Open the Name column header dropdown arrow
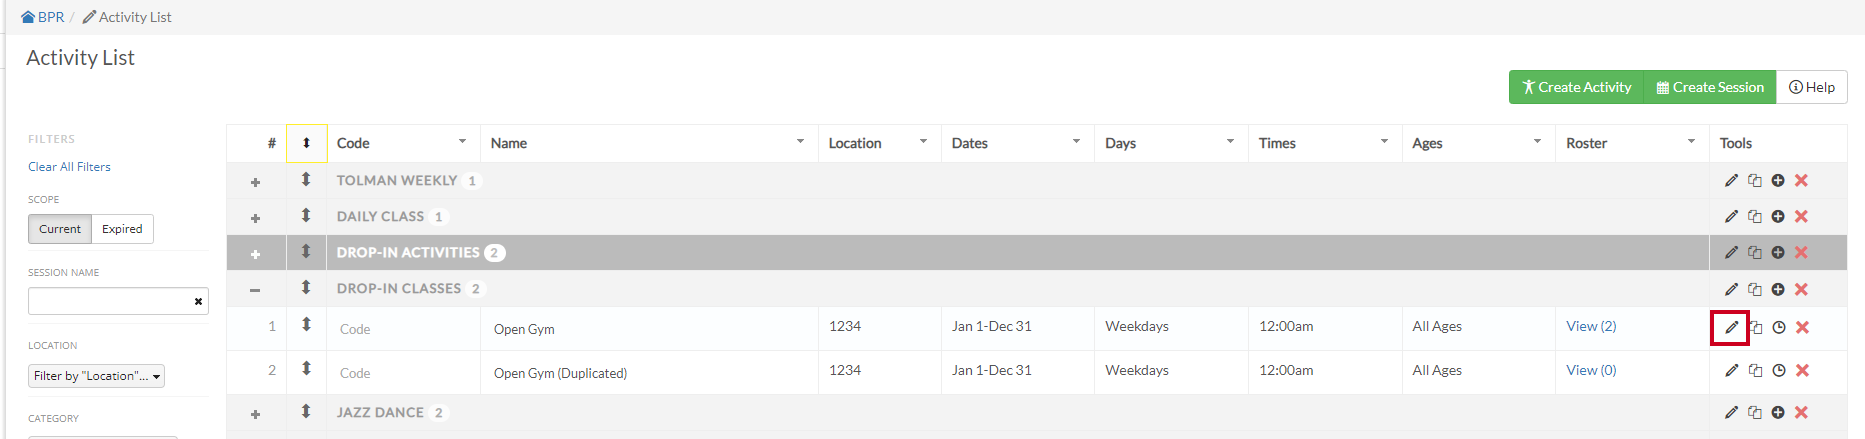Image resolution: width=1865 pixels, height=439 pixels. coord(800,142)
